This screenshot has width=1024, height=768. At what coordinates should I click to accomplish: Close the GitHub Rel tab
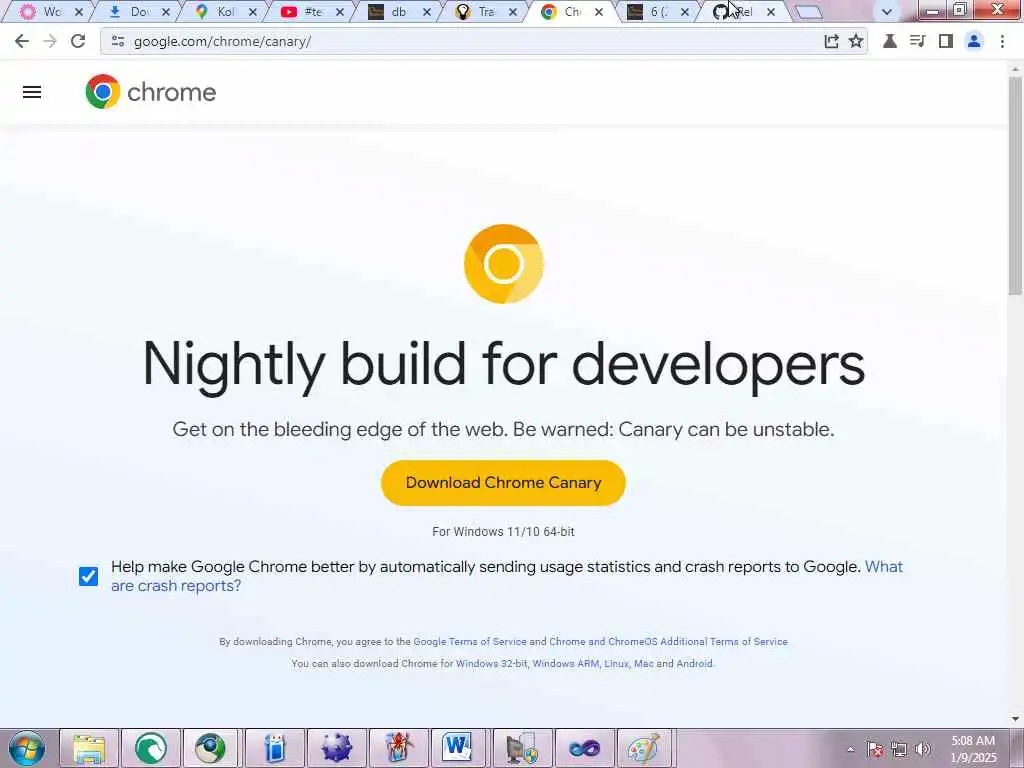pos(771,12)
